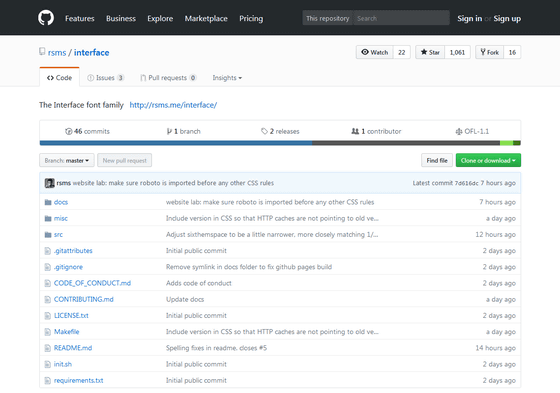Open the Branch: master dropdown

click(x=67, y=160)
